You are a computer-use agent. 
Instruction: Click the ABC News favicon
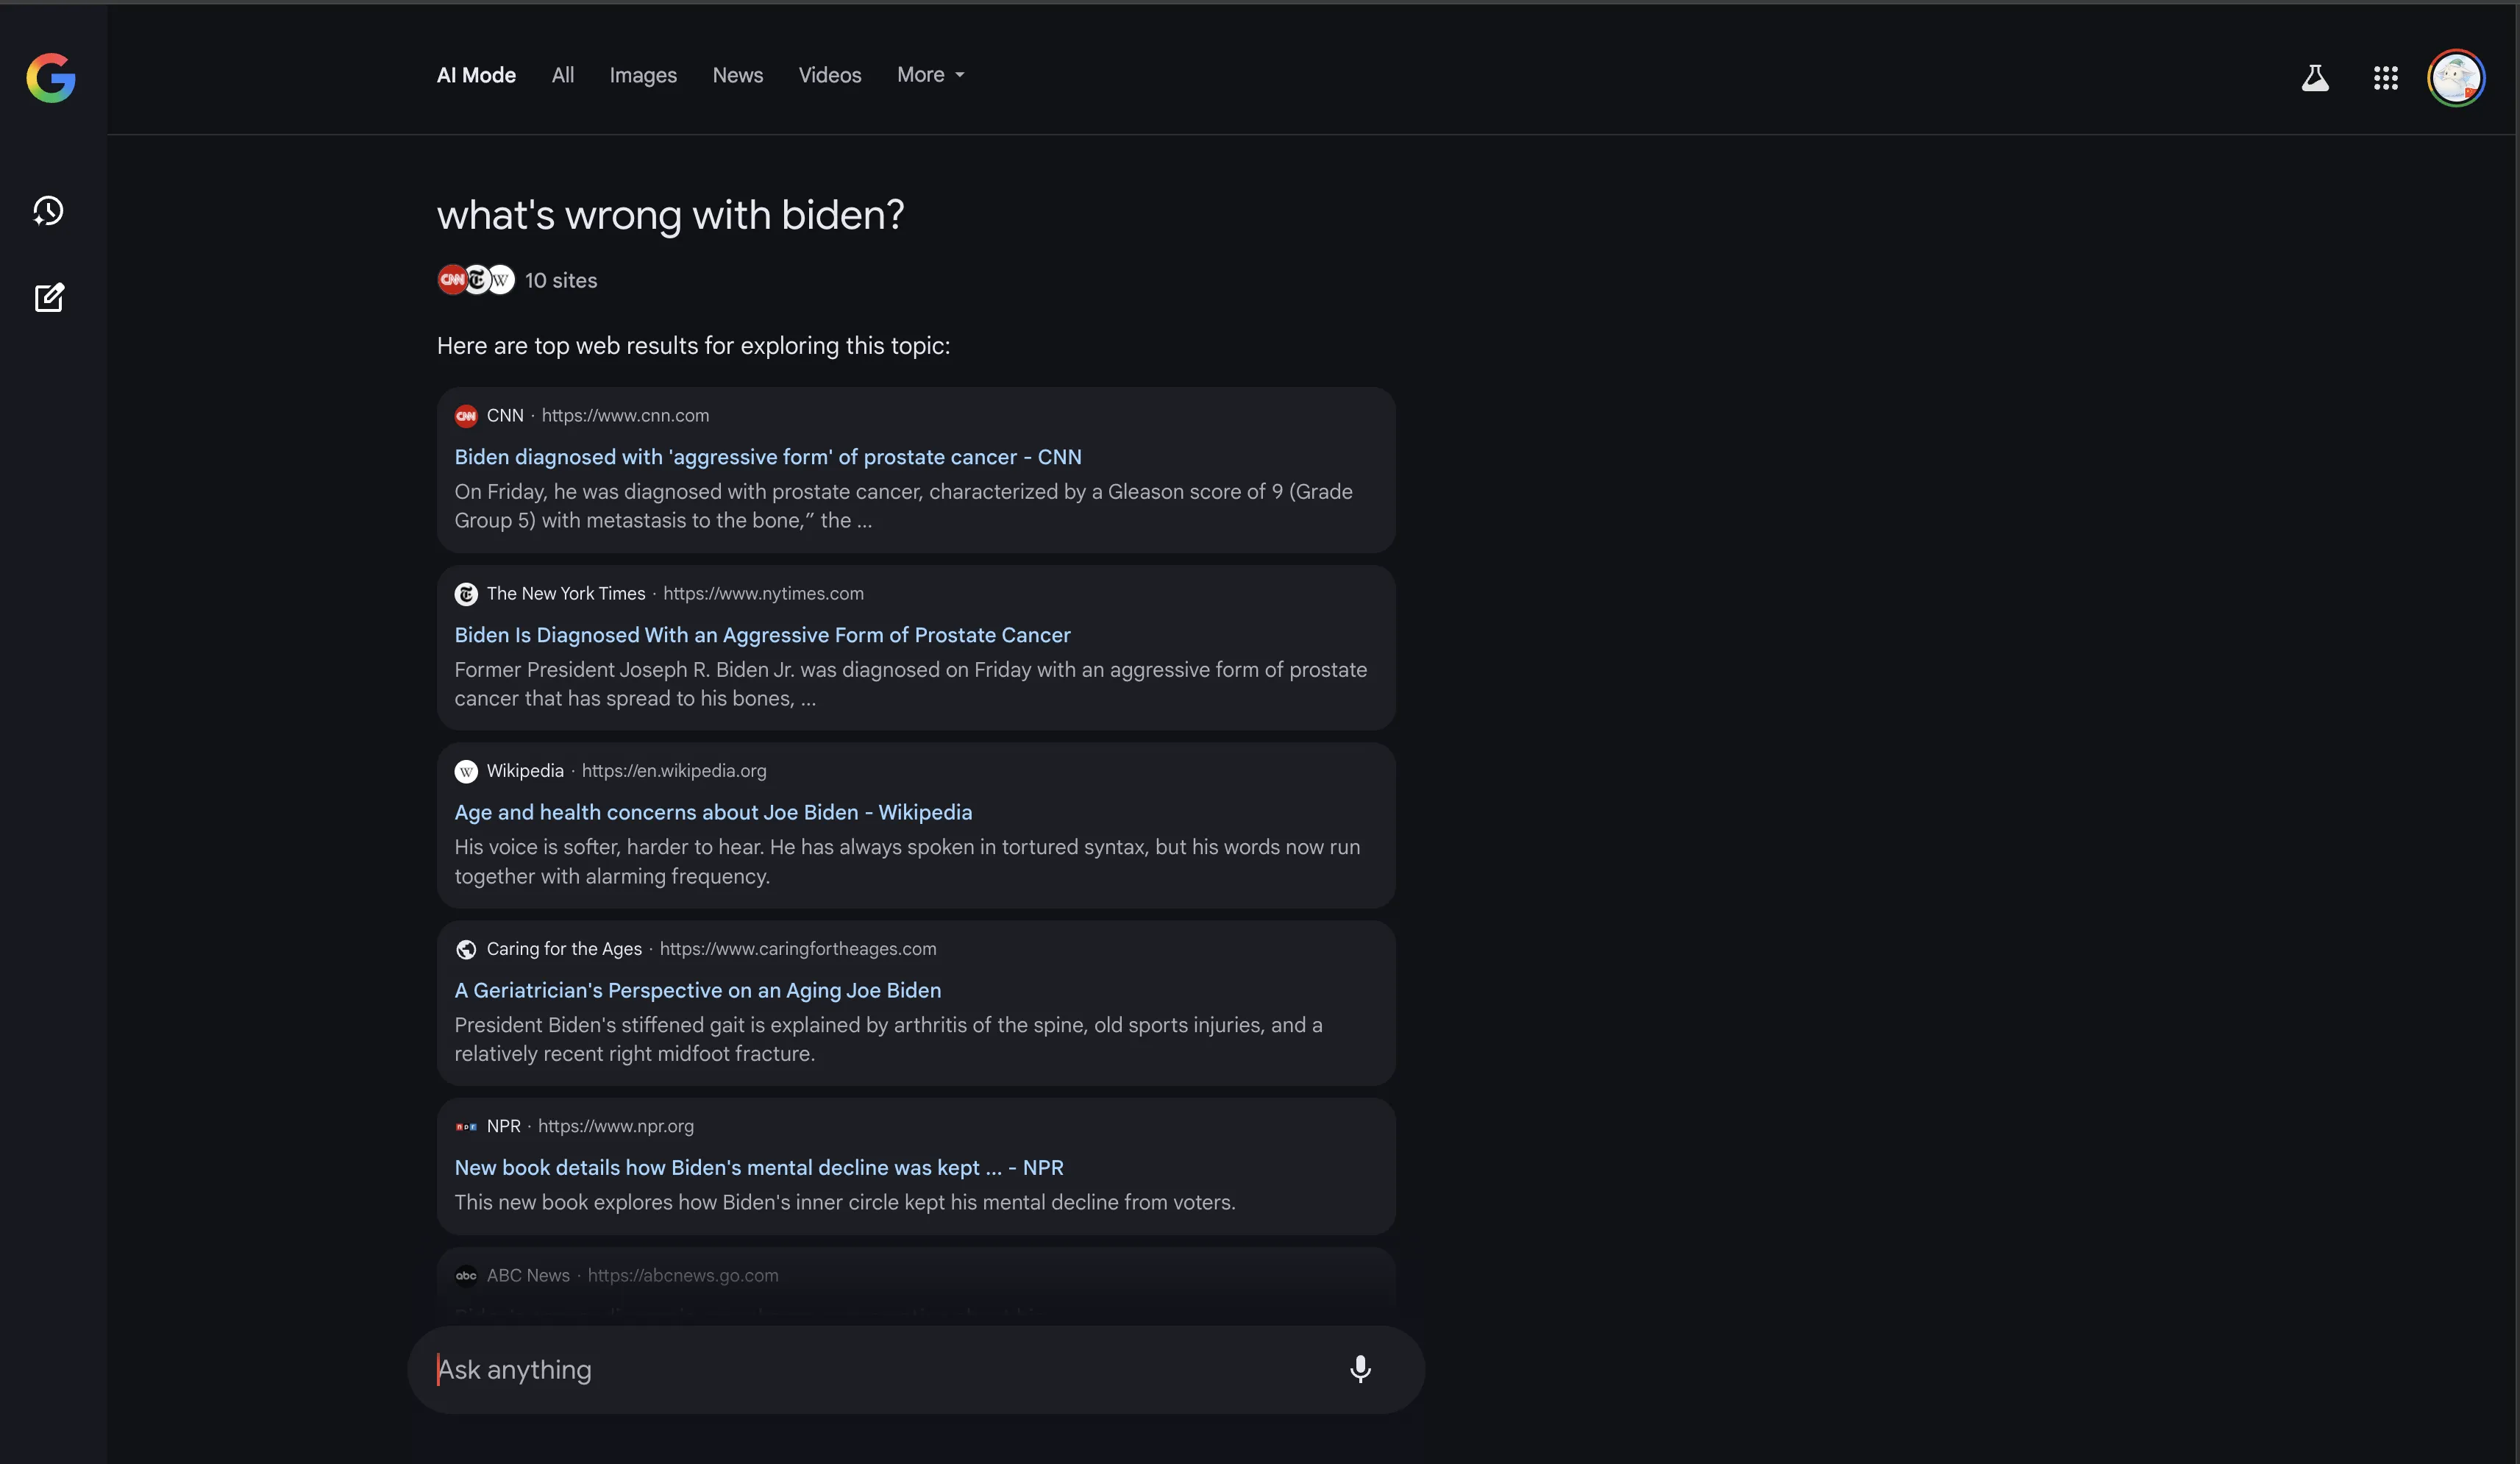click(466, 1275)
